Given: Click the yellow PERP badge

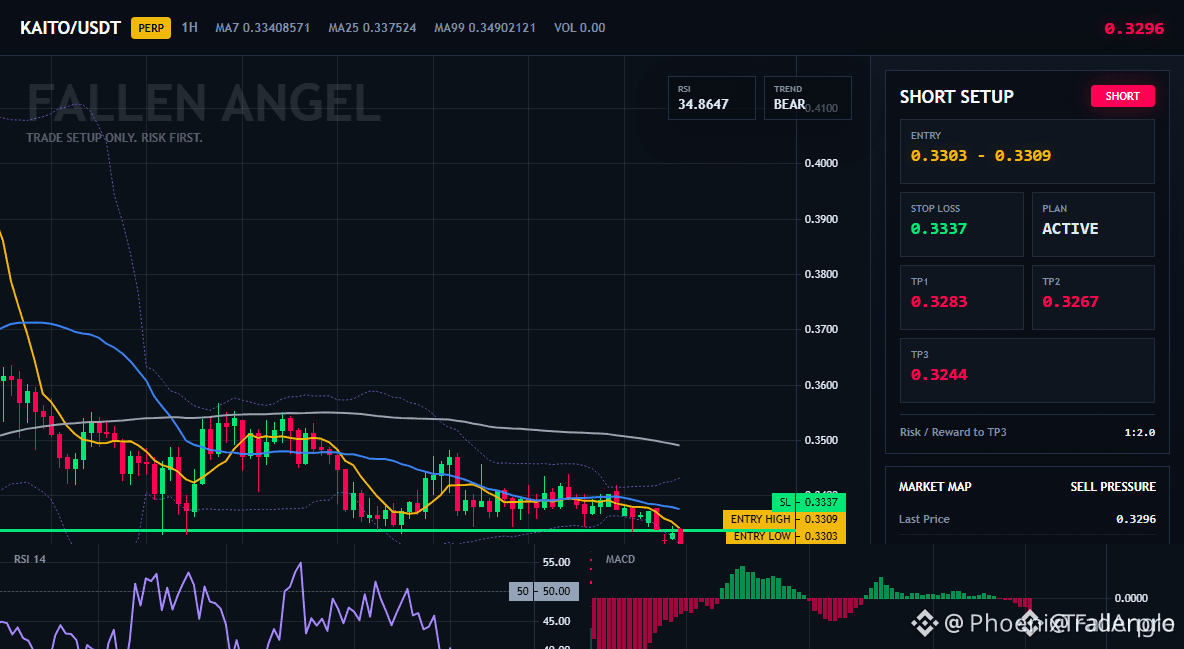Looking at the screenshot, I should click(151, 28).
